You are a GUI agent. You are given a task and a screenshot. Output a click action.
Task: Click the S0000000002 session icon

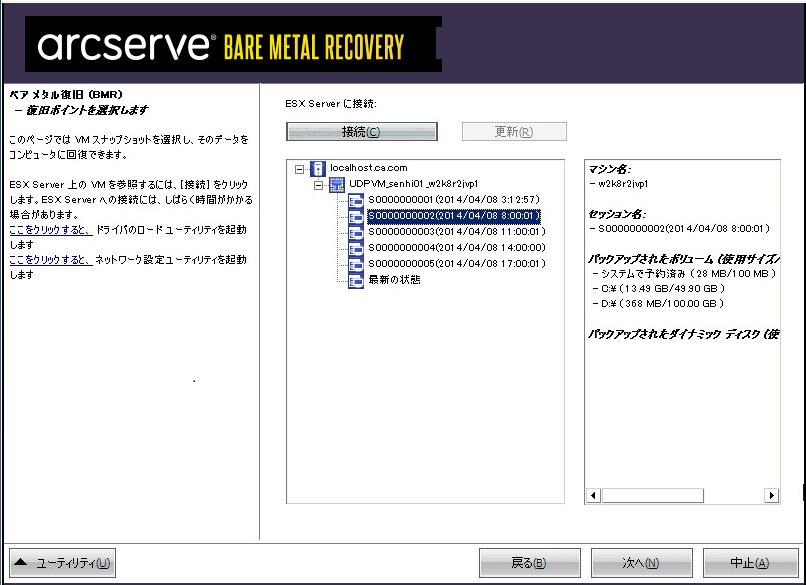coord(356,216)
